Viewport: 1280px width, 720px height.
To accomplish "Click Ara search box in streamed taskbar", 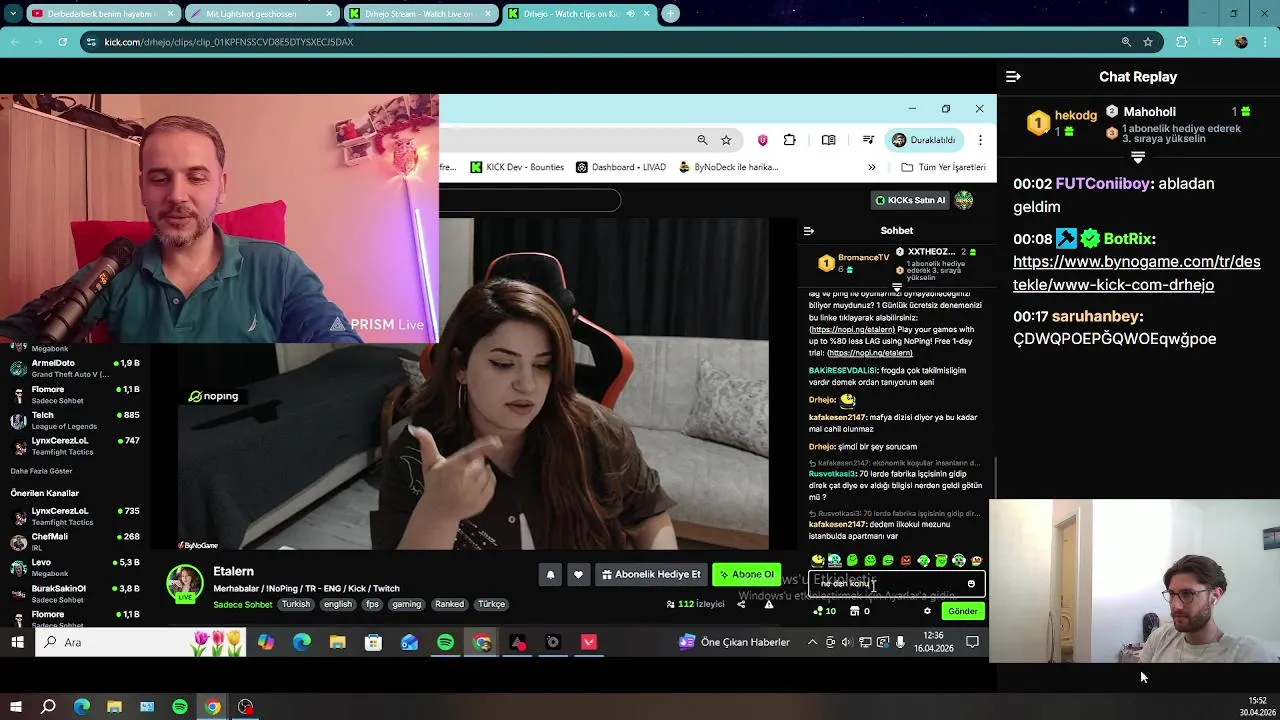I will pyautogui.click(x=140, y=642).
